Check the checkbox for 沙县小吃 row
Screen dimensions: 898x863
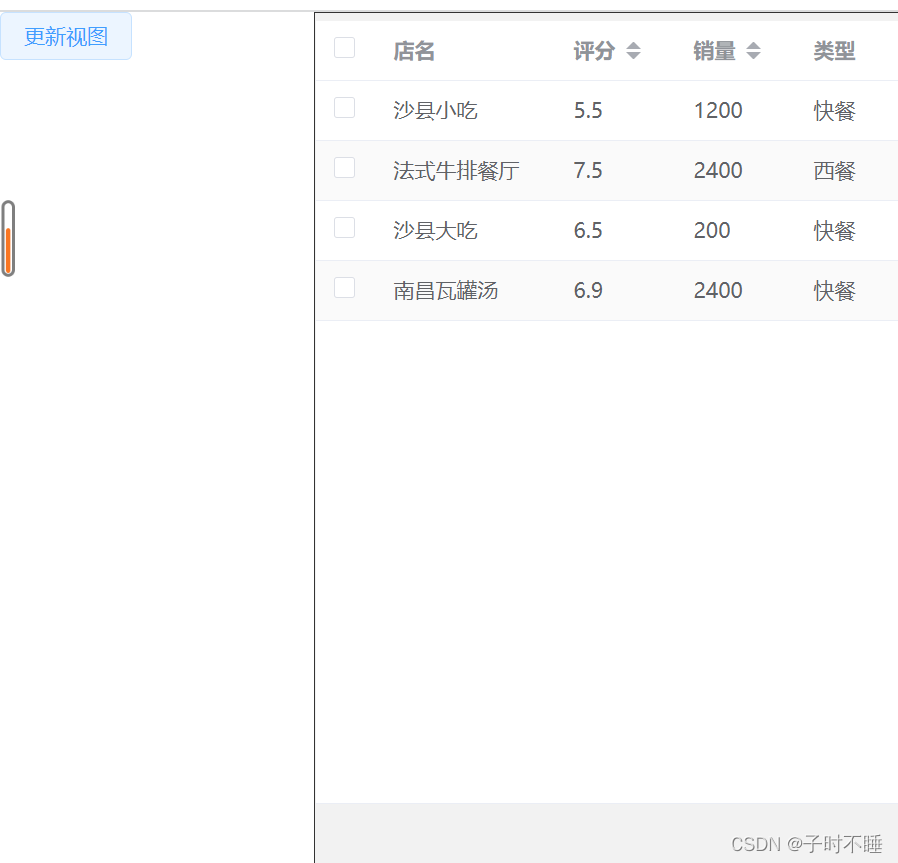344,107
